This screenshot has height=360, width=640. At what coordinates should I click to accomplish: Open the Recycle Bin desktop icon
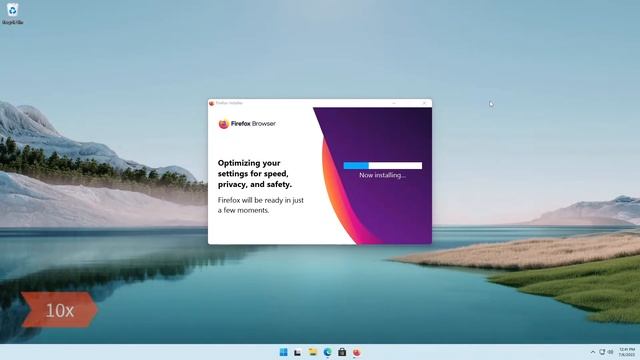pyautogui.click(x=12, y=13)
